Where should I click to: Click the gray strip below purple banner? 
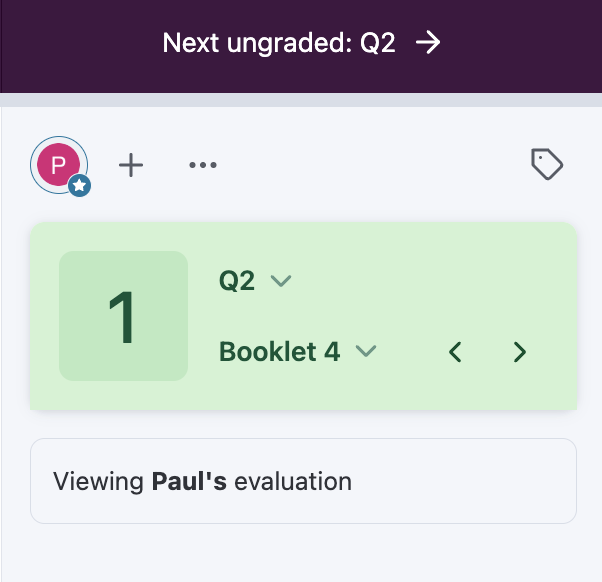(x=300, y=100)
